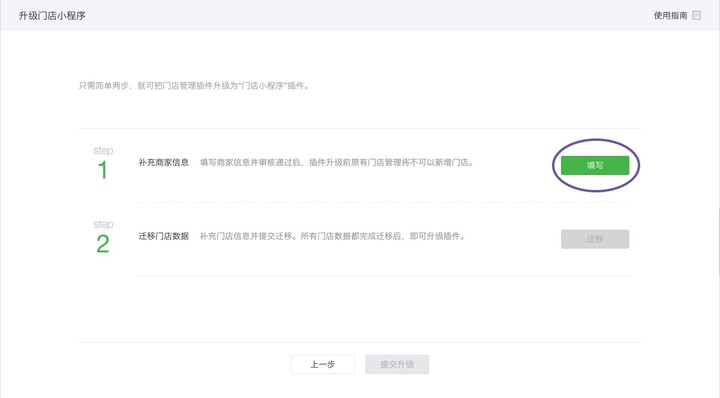Click the green 填写 button
The image size is (720, 398).
595,165
